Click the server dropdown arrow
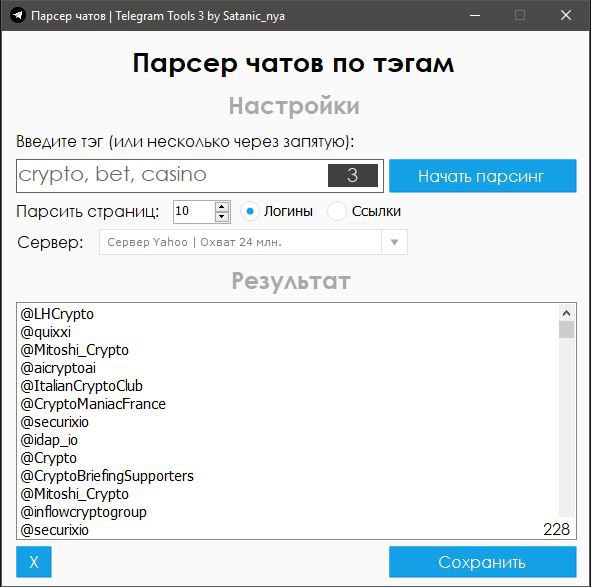 [x=394, y=242]
